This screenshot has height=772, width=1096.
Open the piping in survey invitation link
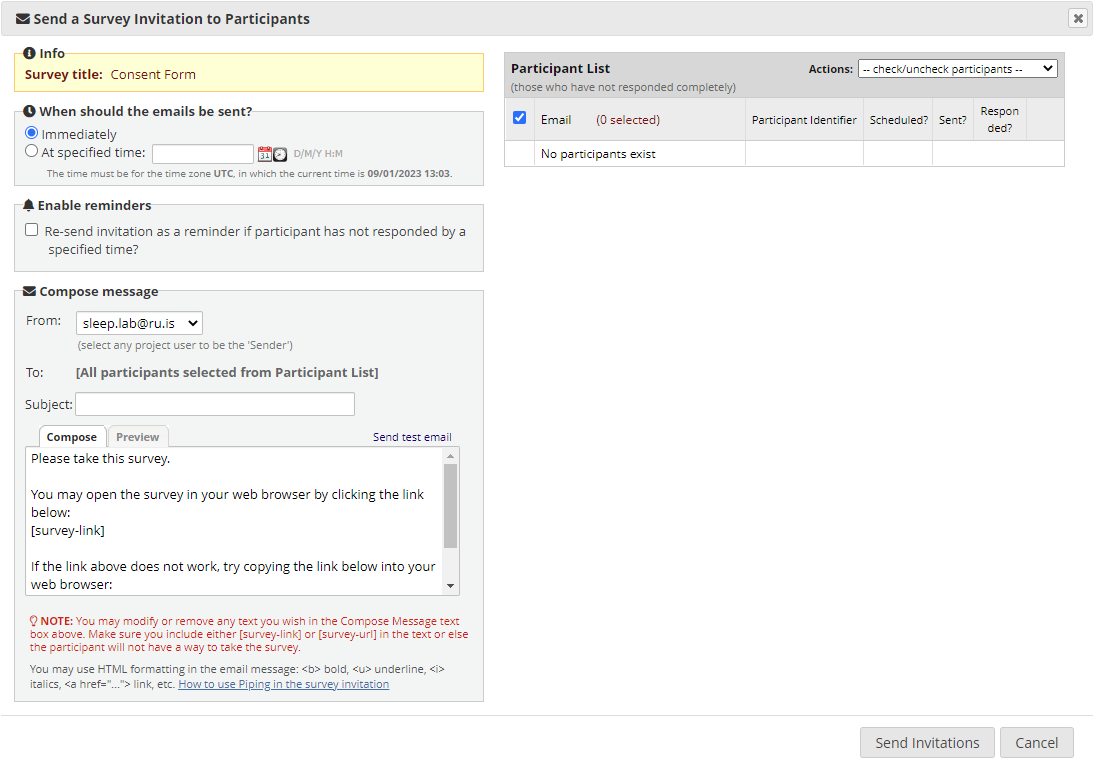pyautogui.click(x=283, y=684)
